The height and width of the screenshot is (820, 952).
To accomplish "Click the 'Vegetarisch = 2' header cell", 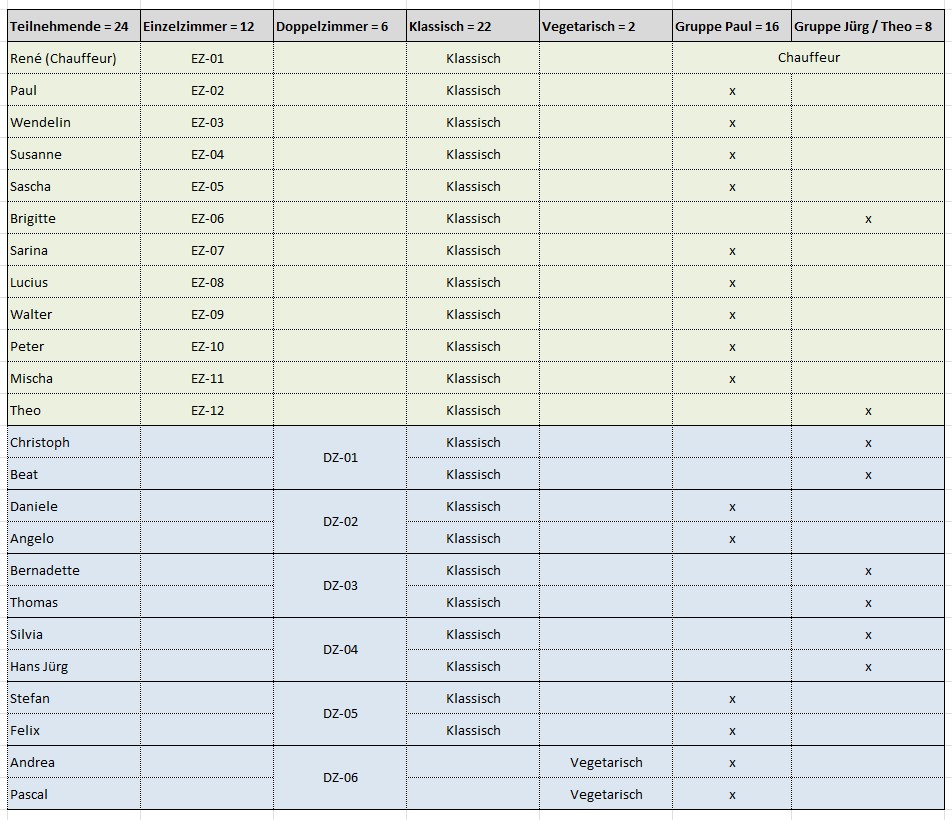I will click(605, 27).
